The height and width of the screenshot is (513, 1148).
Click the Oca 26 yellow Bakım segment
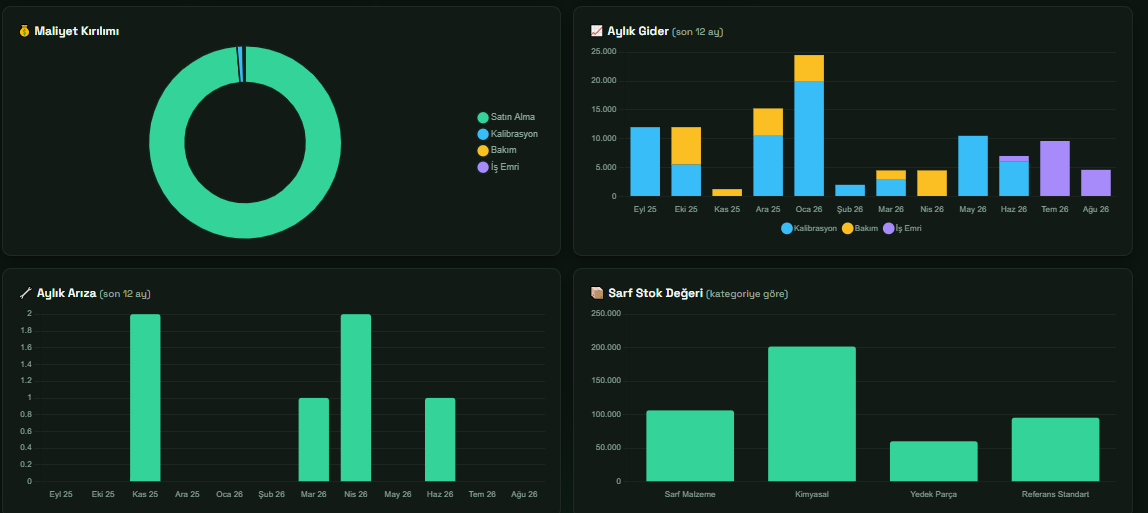pyautogui.click(x=809, y=68)
